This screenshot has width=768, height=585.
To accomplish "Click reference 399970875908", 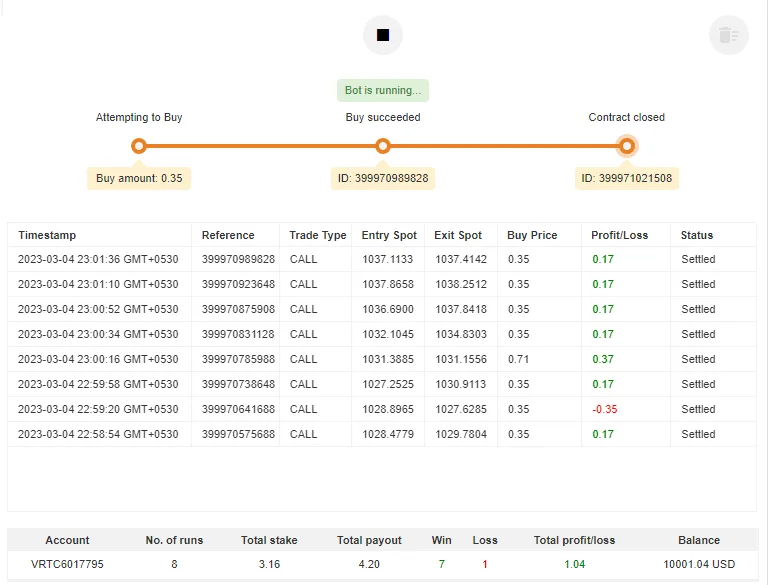I will (x=238, y=309).
